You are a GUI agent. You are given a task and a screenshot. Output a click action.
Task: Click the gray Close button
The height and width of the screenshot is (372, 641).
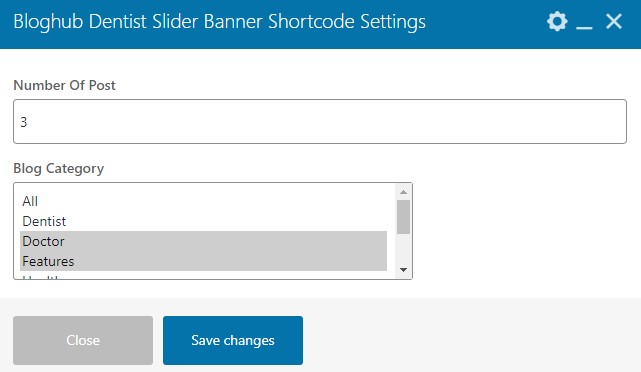coord(83,340)
